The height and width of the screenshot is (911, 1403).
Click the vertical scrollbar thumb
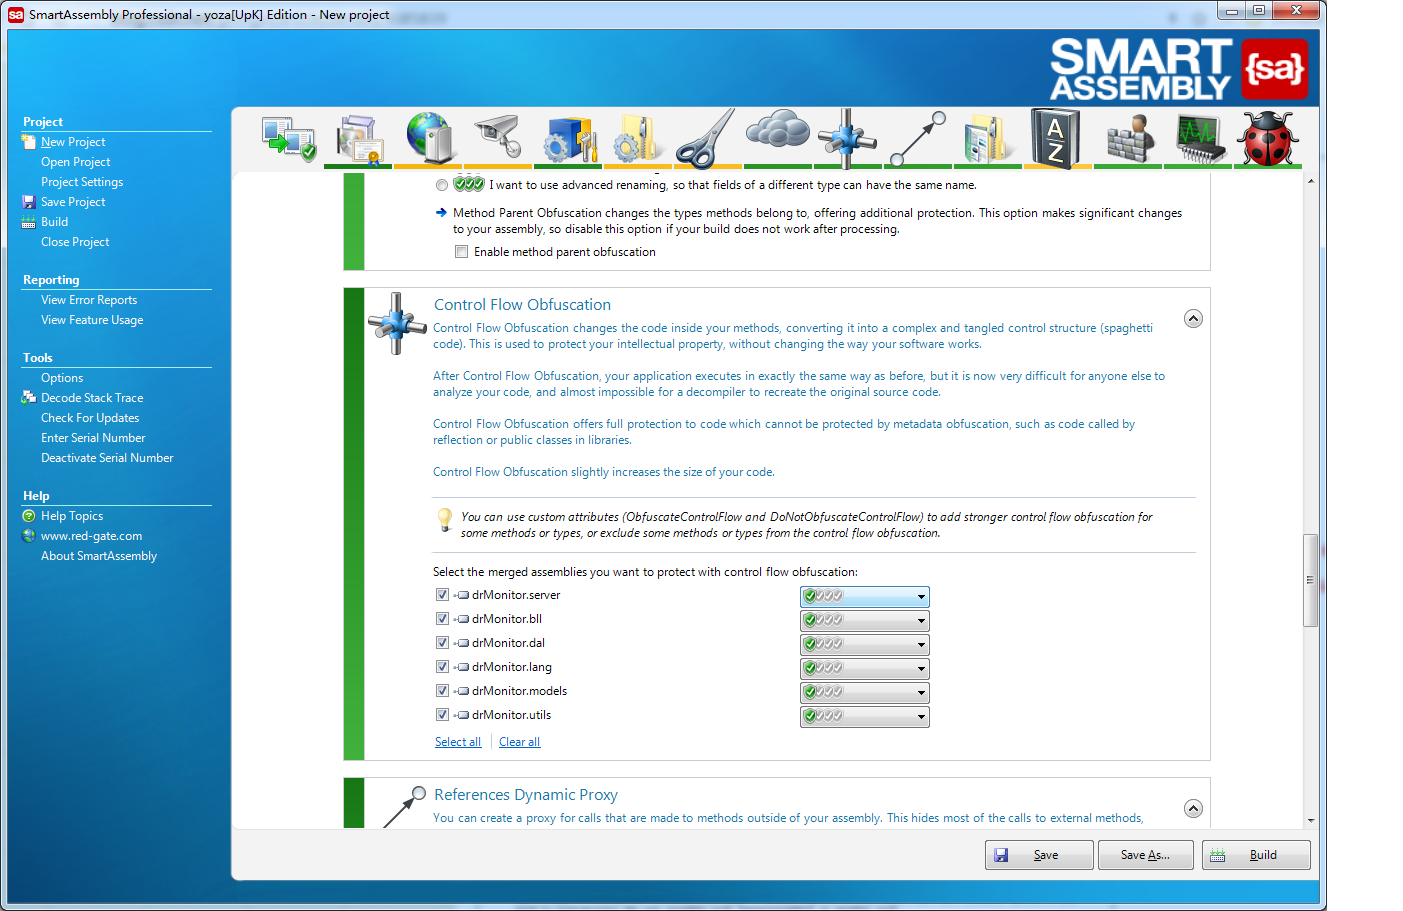coord(1310,580)
